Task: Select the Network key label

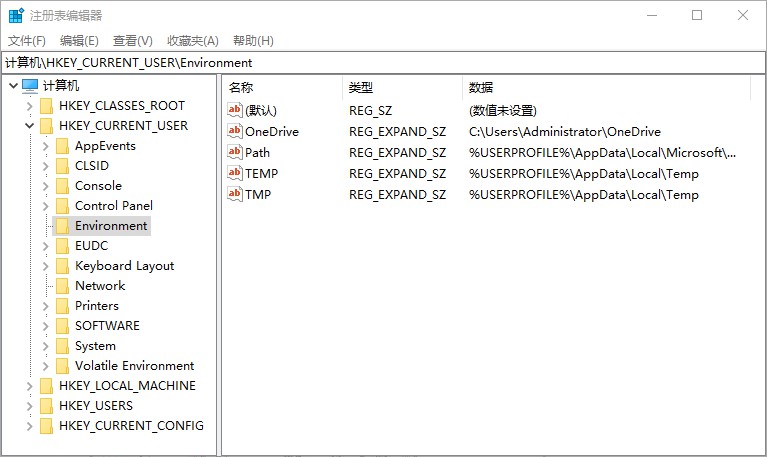Action: [x=100, y=286]
